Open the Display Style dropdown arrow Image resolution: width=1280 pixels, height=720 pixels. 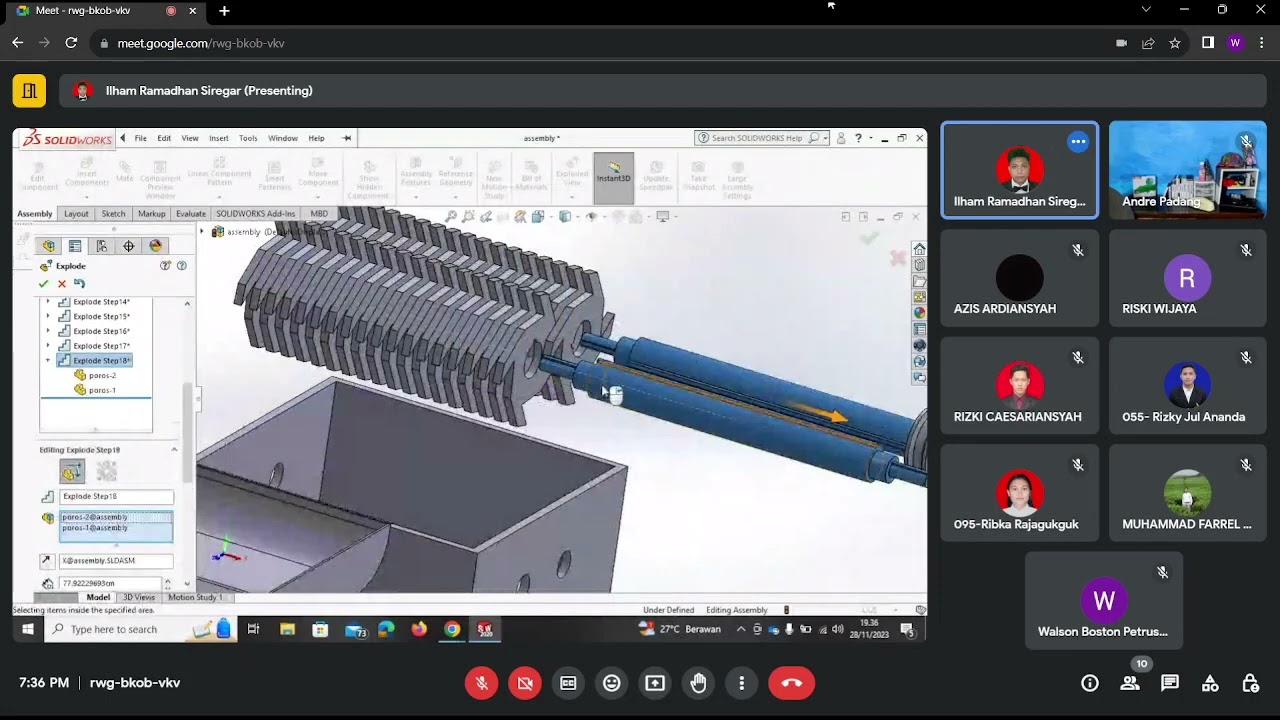coord(576,217)
